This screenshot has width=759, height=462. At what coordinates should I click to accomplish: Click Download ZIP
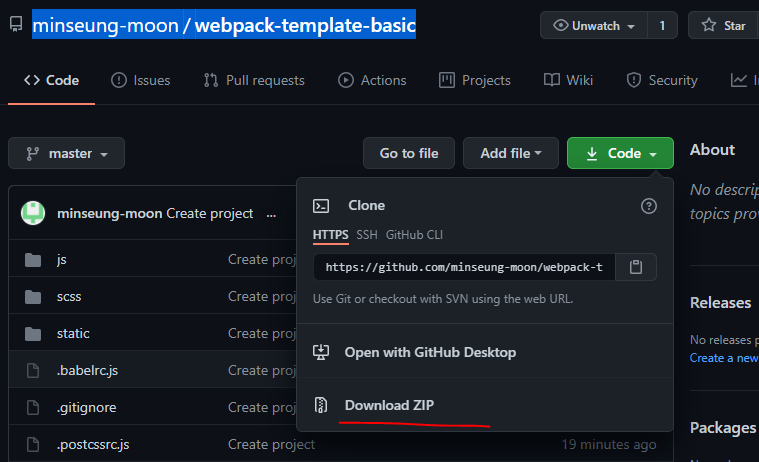coord(389,405)
